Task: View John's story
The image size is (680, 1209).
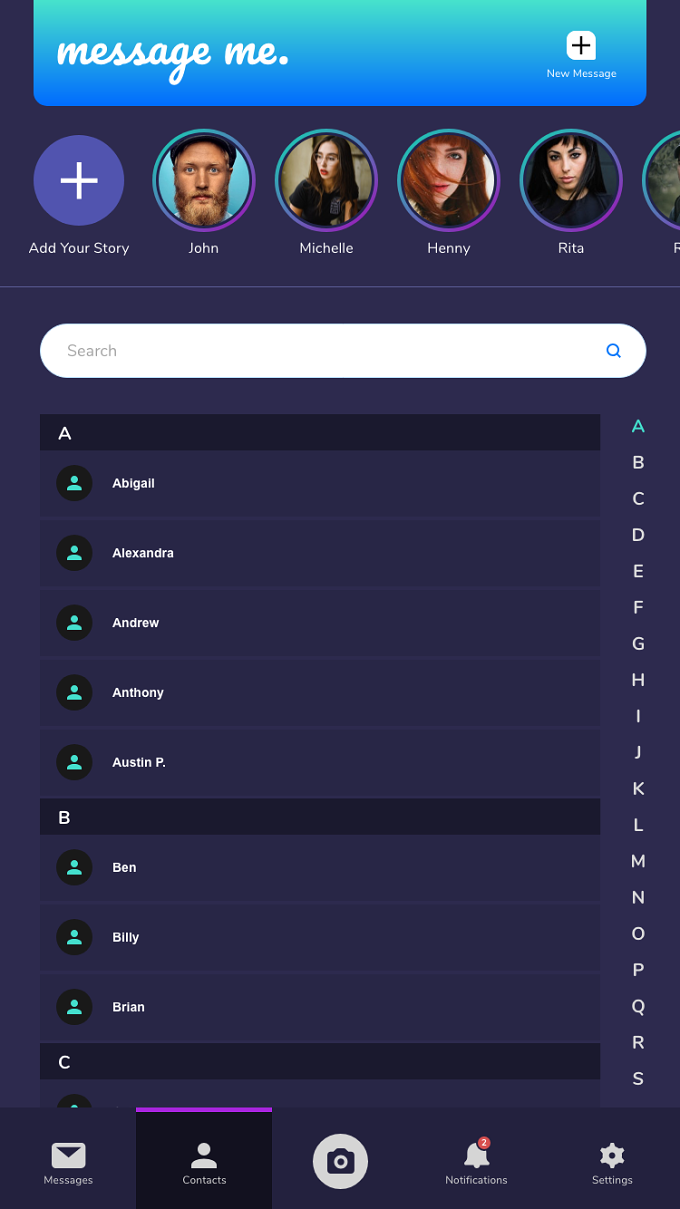Action: coord(204,181)
